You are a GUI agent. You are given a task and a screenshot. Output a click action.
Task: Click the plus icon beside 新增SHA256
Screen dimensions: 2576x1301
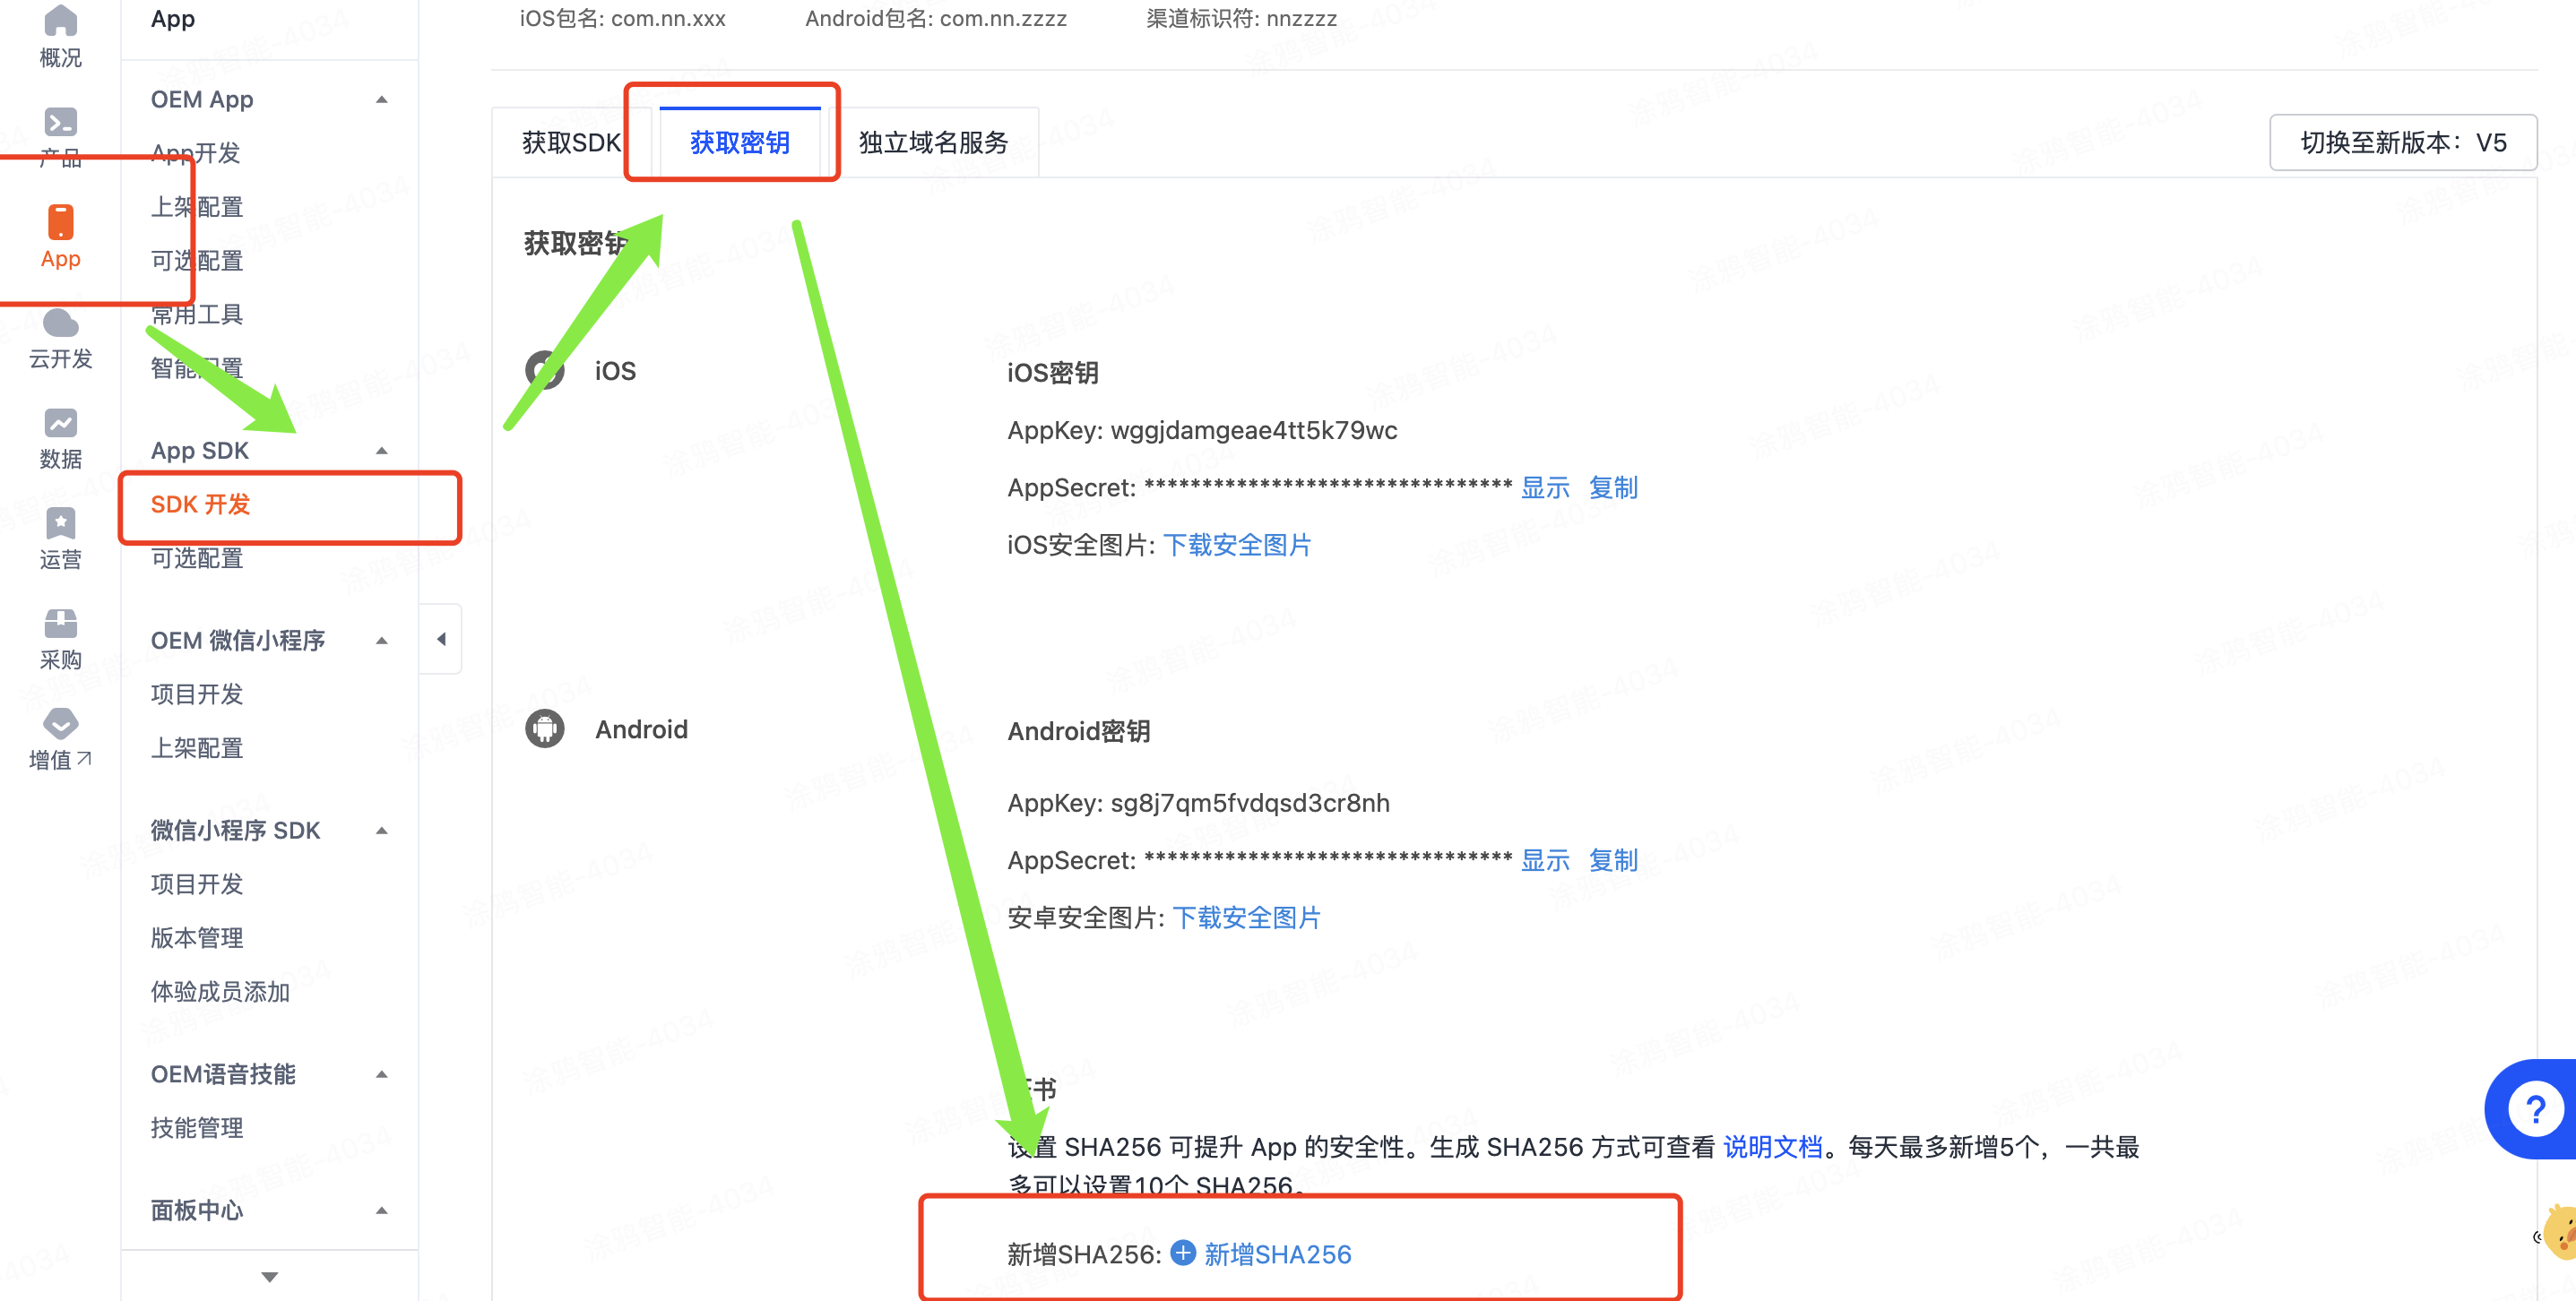pos(1183,1252)
